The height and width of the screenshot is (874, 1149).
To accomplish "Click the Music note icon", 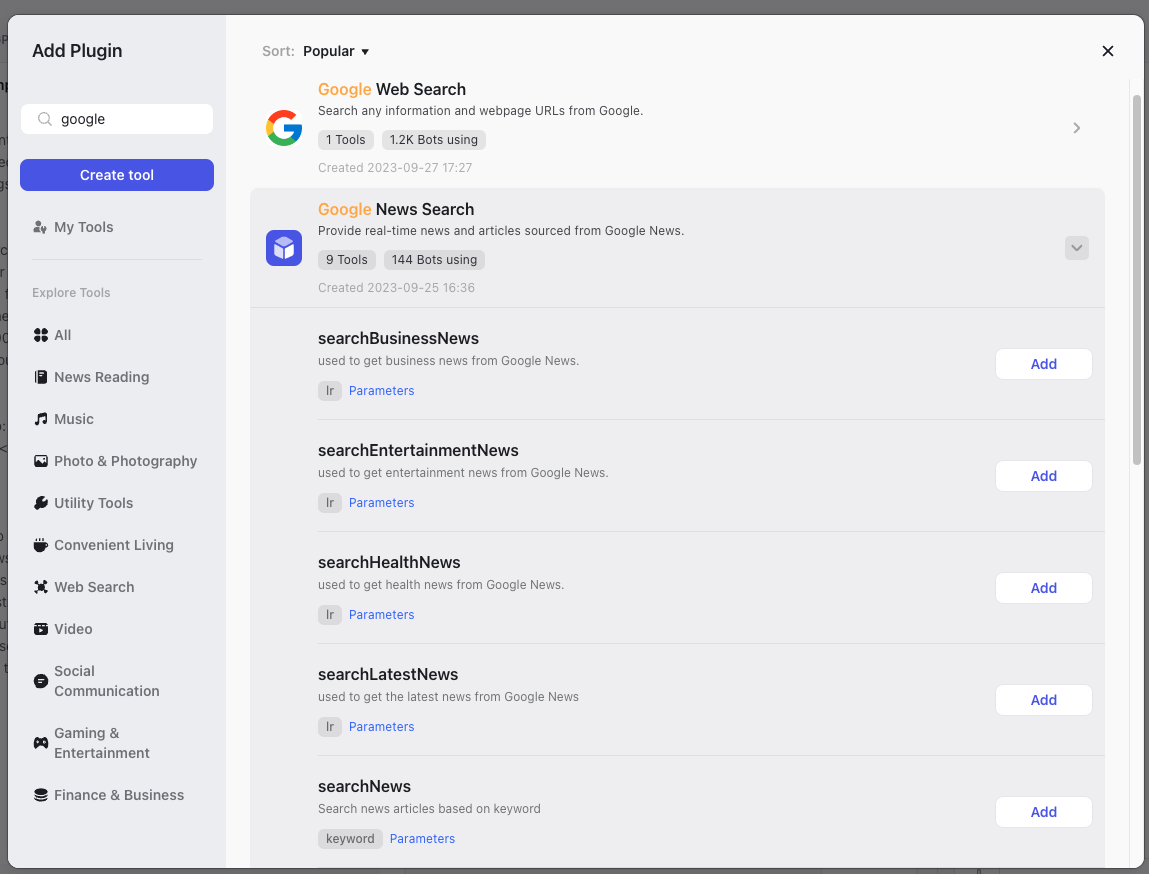I will point(40,419).
